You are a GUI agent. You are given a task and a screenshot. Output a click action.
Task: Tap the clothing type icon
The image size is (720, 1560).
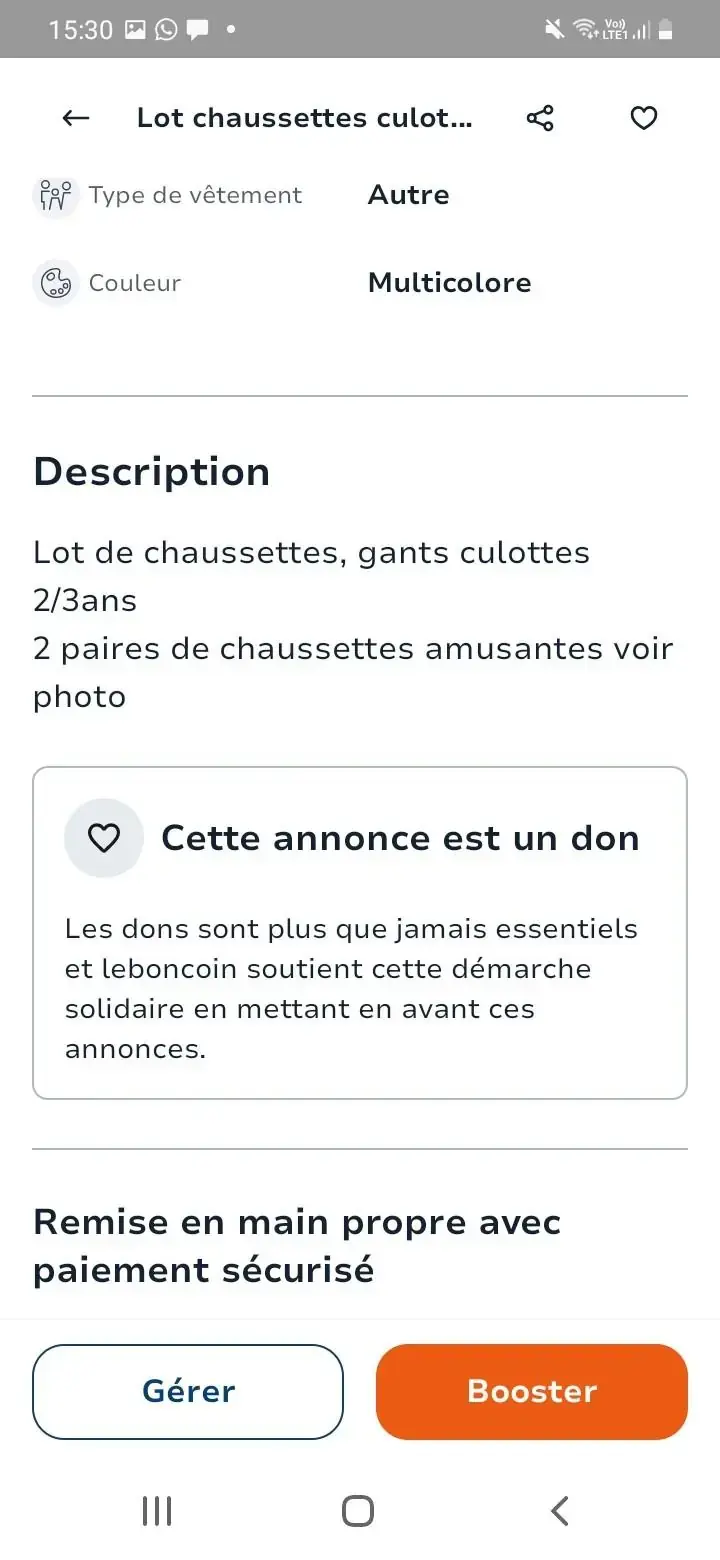click(55, 195)
